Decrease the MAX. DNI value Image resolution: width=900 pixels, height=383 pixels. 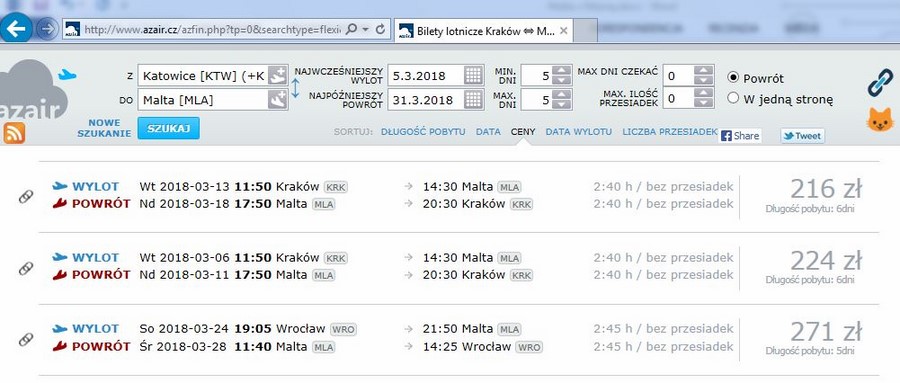coord(561,104)
